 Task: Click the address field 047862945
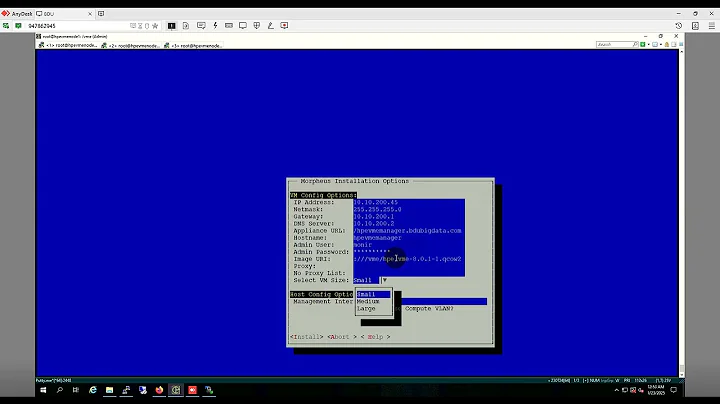coord(76,26)
